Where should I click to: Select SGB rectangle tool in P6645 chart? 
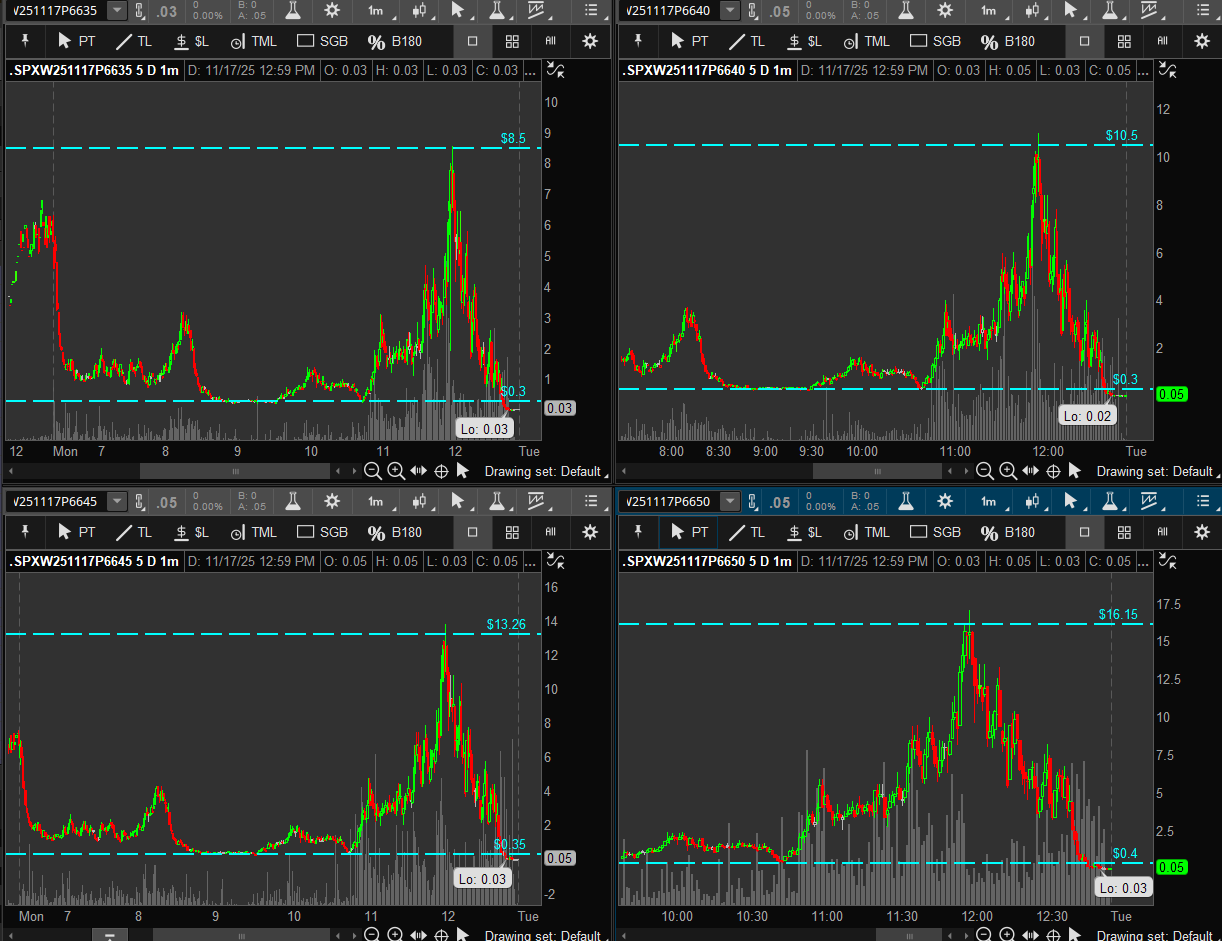tap(322, 532)
